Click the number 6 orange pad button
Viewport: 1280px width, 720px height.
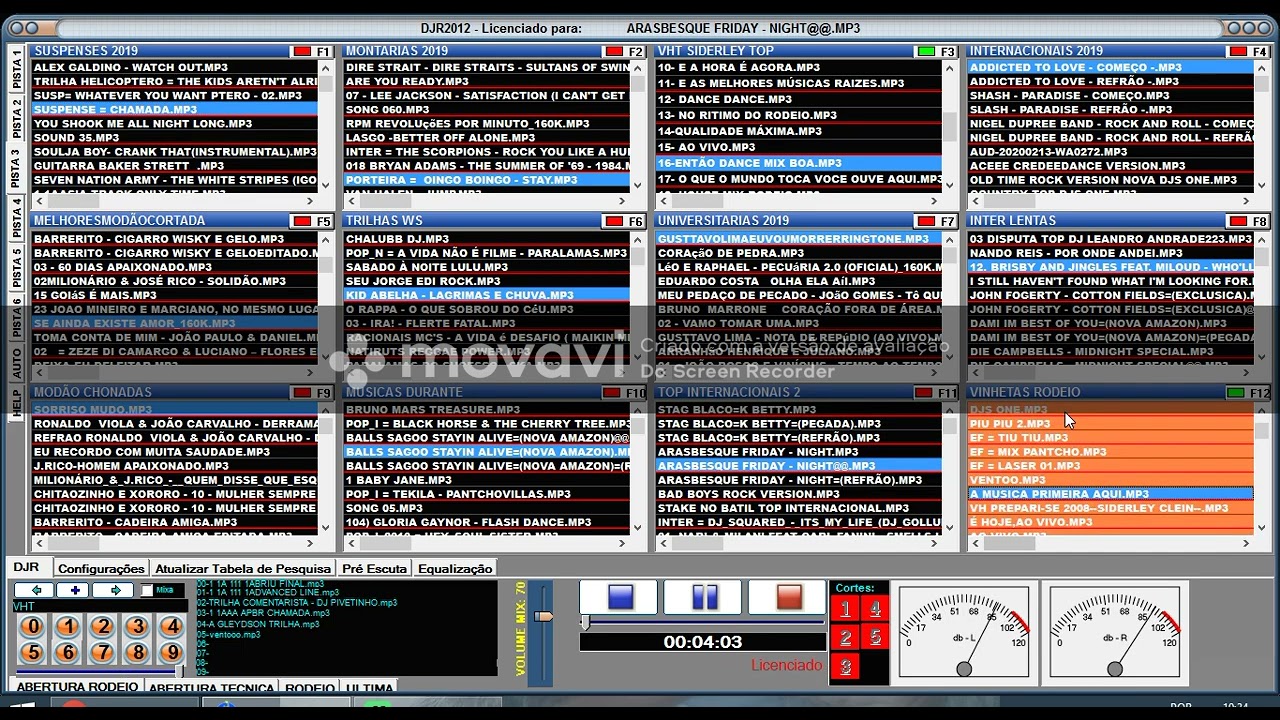(68, 653)
